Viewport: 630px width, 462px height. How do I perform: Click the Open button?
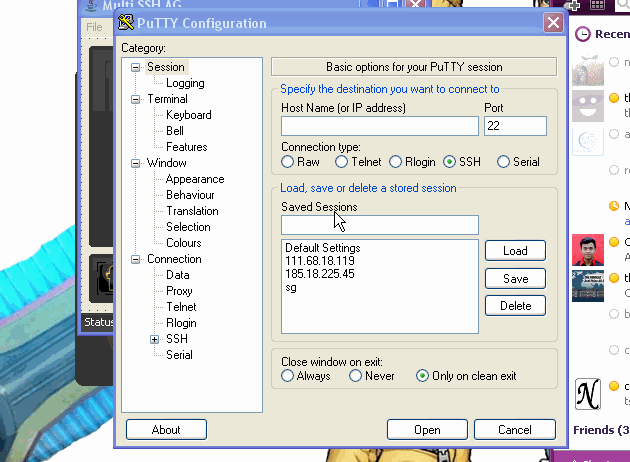click(x=427, y=430)
